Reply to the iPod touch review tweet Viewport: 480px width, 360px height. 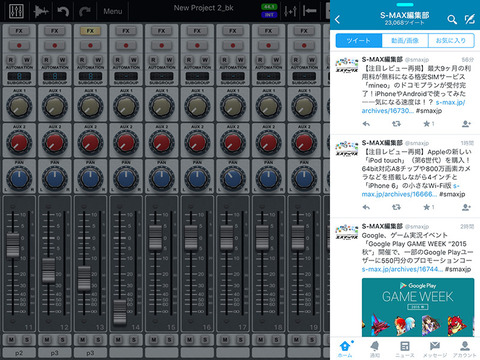pyautogui.click(x=366, y=207)
